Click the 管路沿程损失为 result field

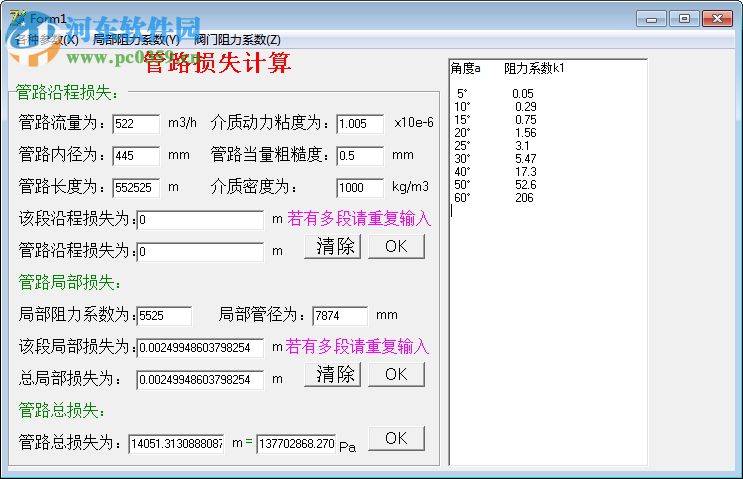[x=200, y=252]
